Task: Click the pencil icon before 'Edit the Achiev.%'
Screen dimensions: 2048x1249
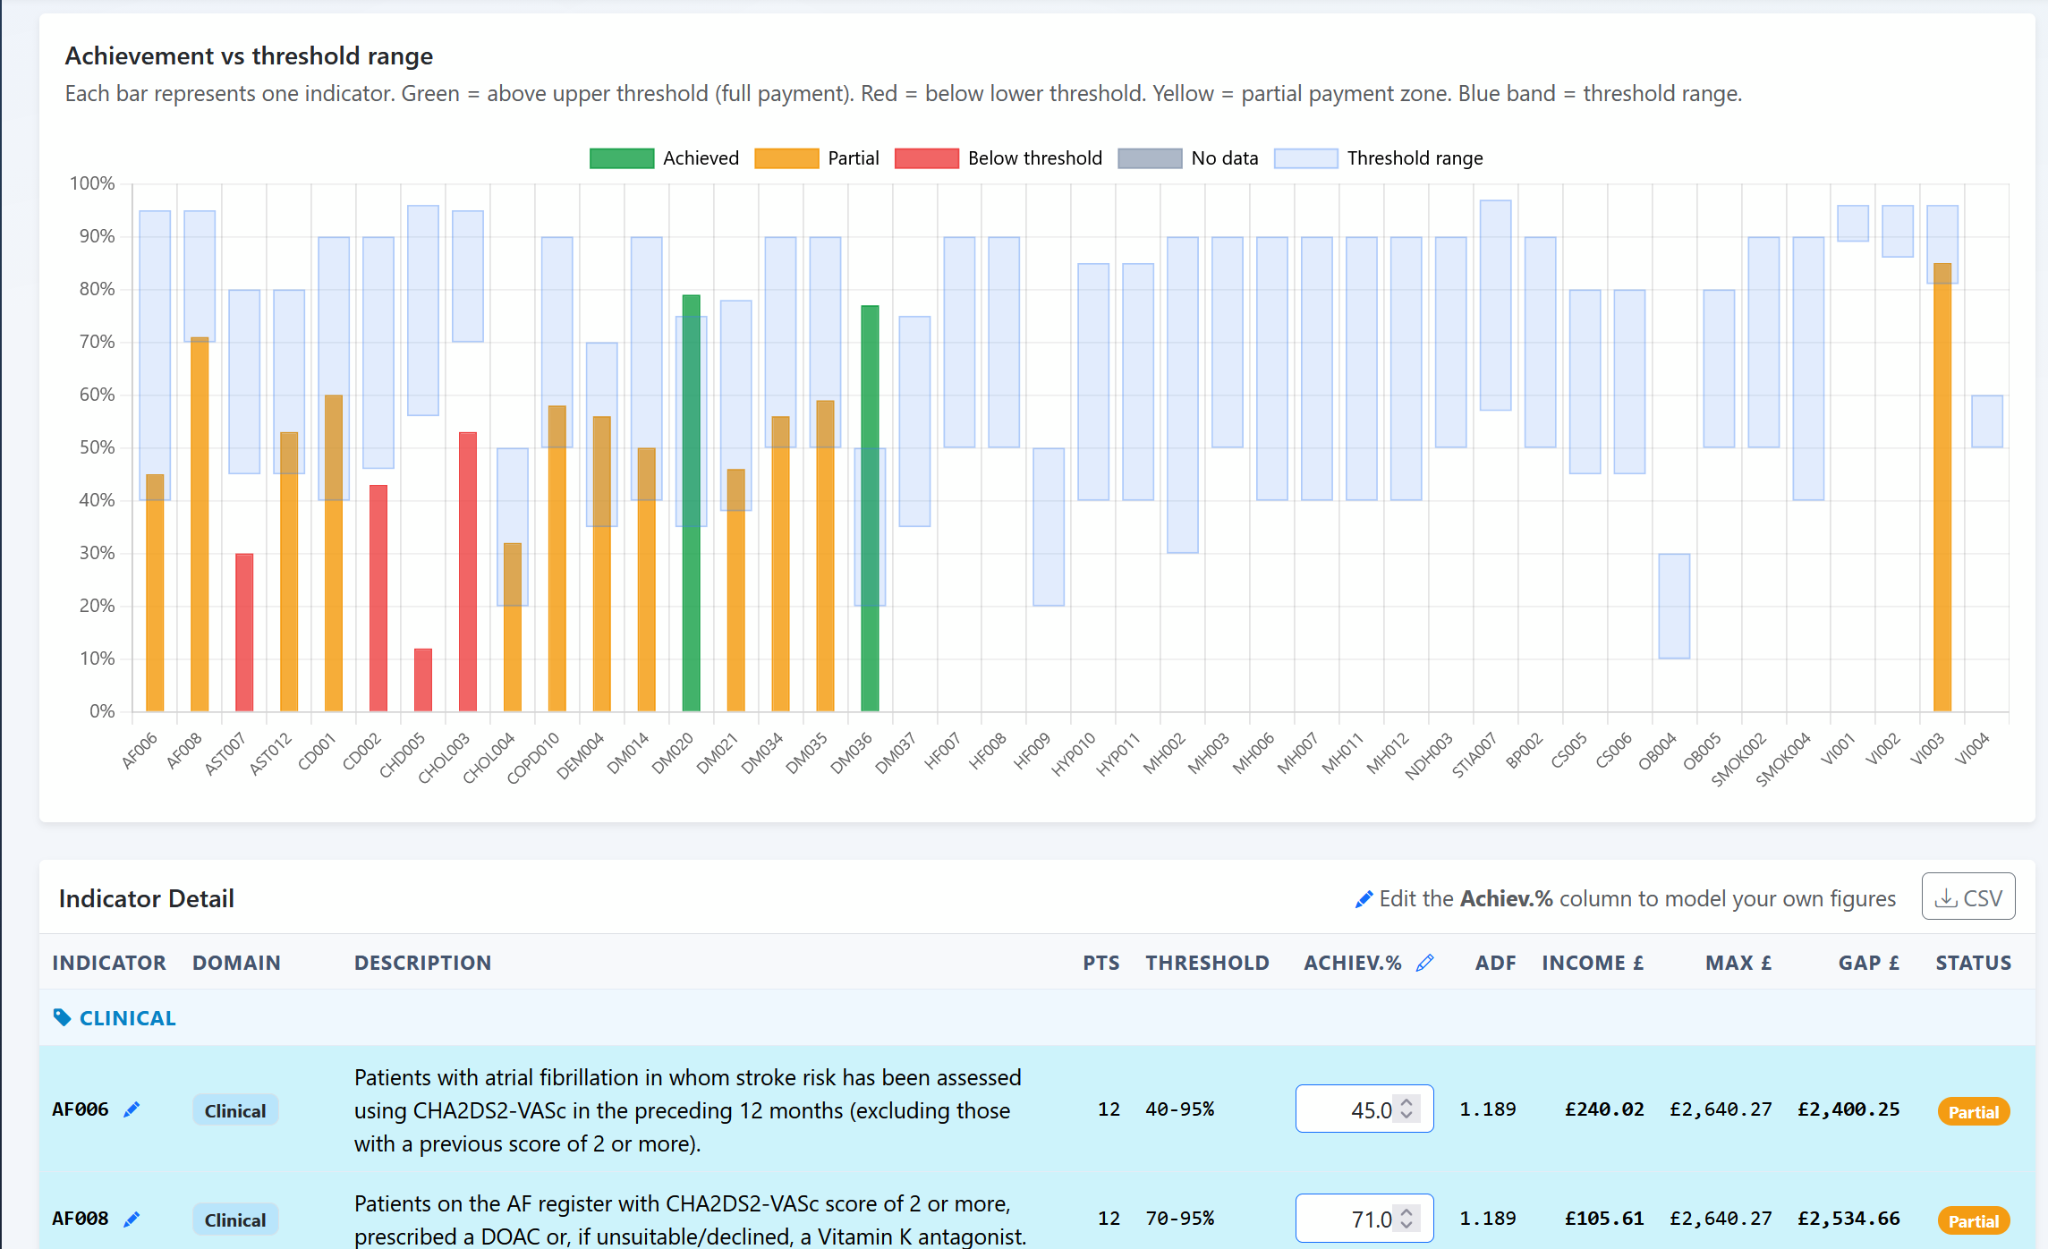Action: coord(1363,899)
